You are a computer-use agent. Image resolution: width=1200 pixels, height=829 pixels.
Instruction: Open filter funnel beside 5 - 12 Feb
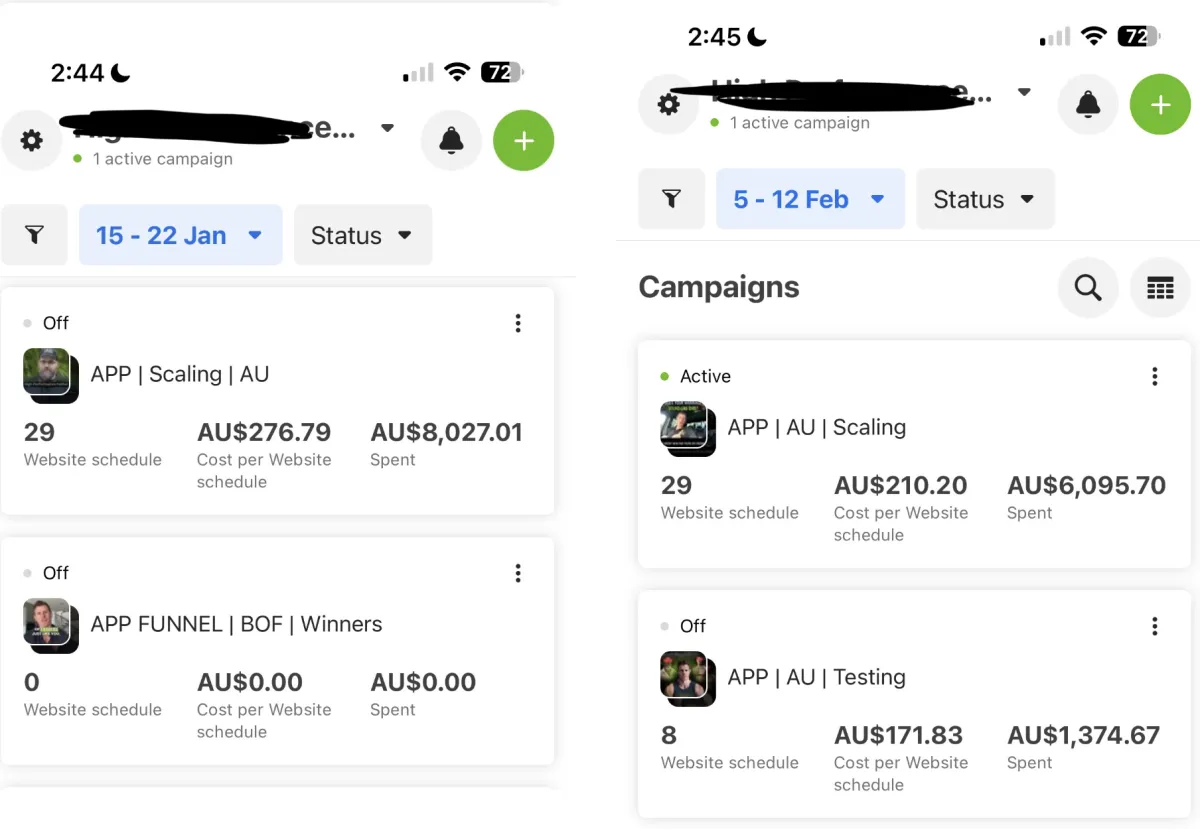pos(671,199)
